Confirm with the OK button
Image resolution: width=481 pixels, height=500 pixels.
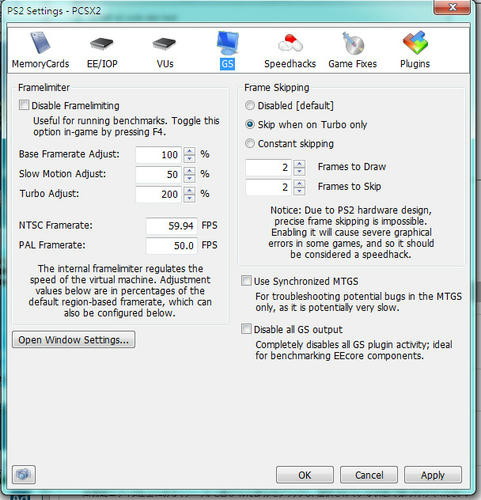pos(305,475)
